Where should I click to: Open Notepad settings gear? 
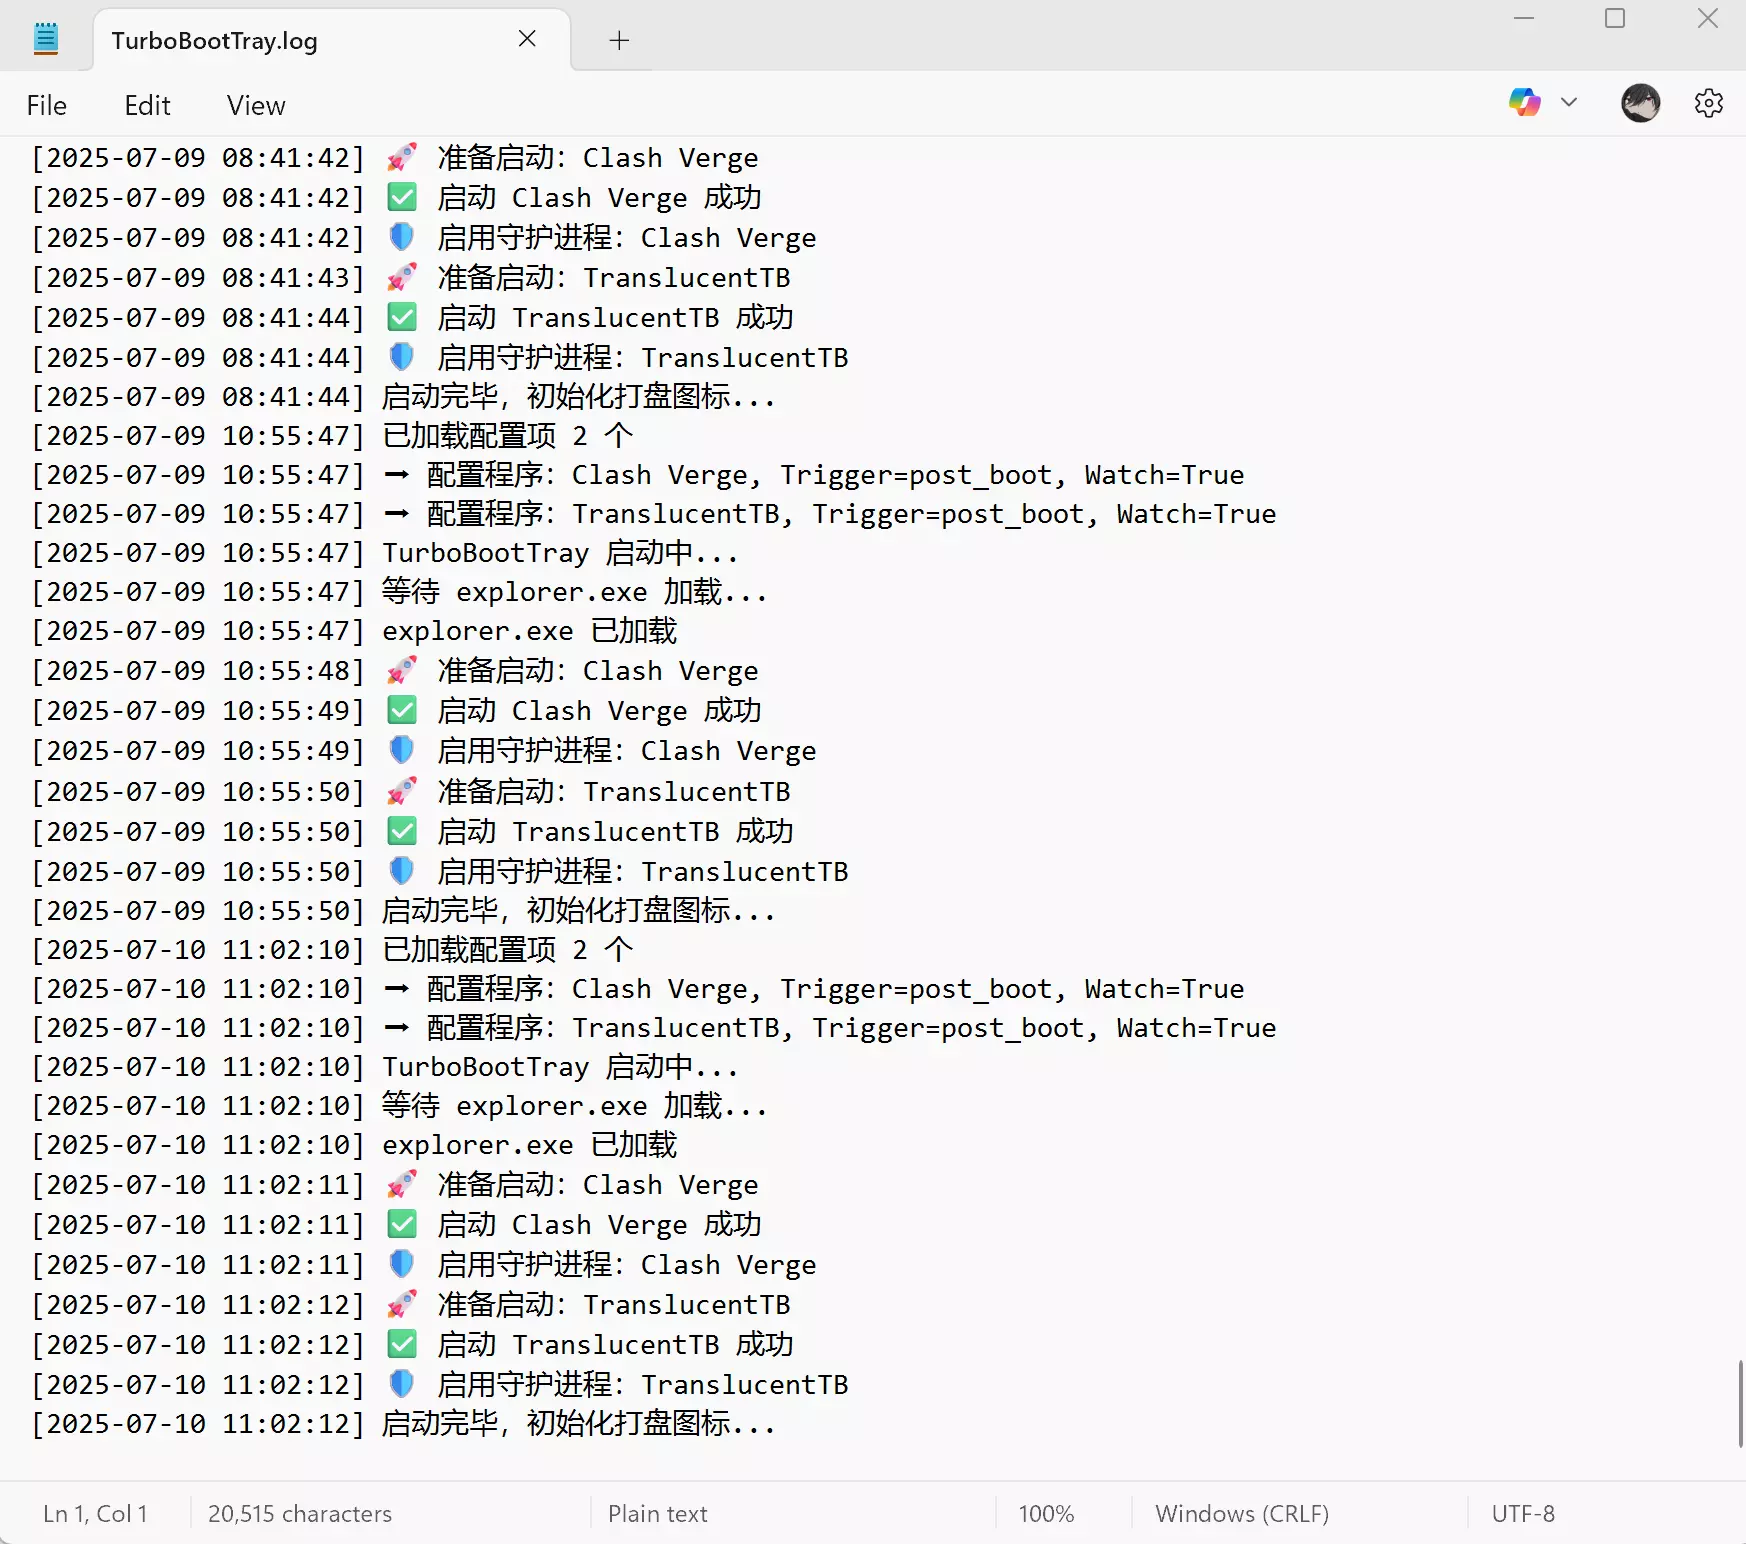pyautogui.click(x=1709, y=102)
